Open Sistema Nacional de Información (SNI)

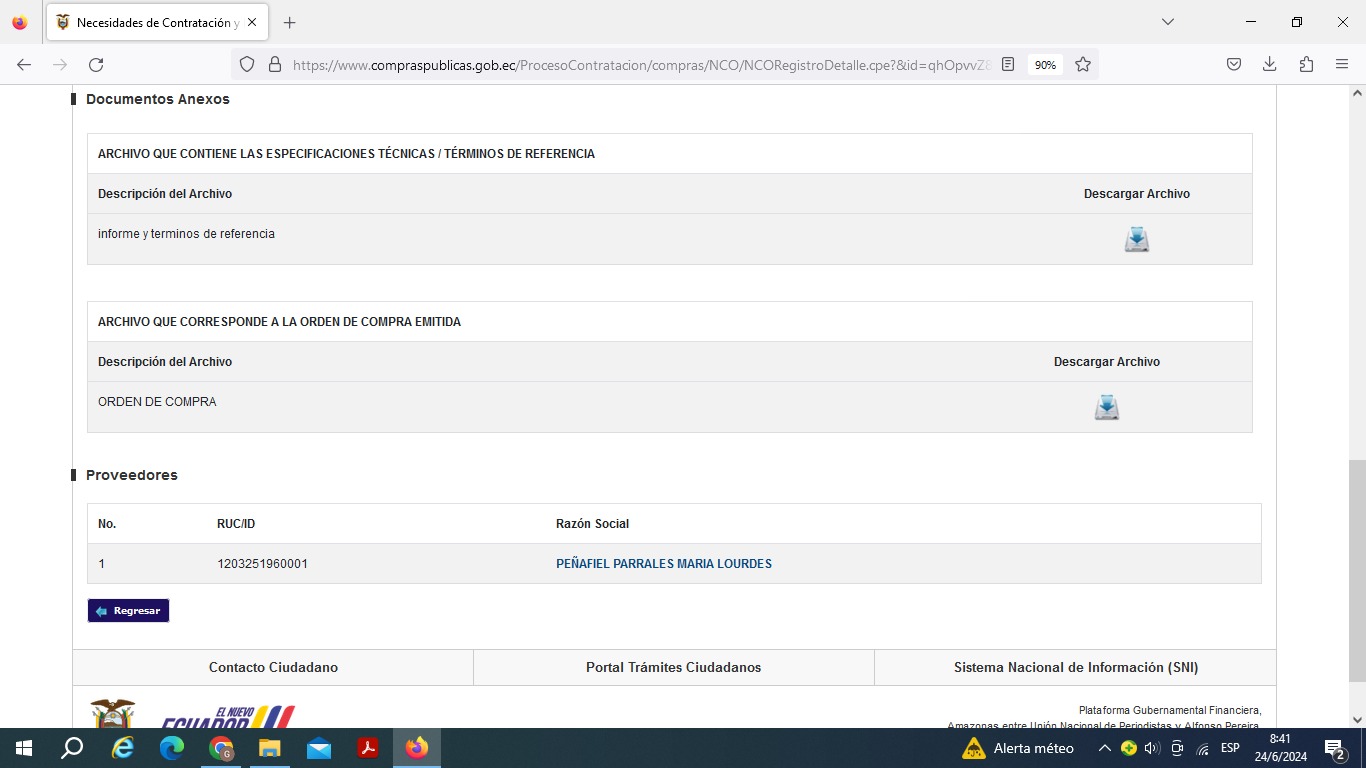[x=1075, y=667]
